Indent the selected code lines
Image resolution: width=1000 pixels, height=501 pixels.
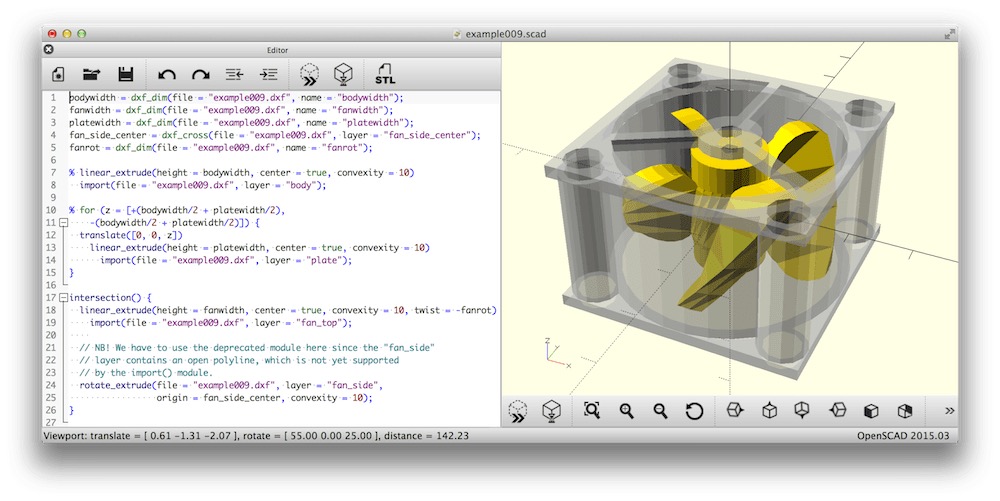coord(268,75)
